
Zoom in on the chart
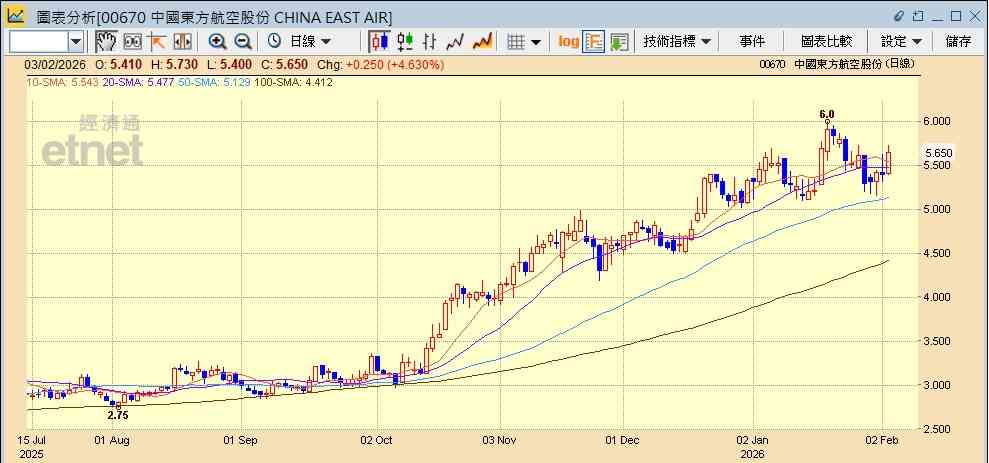coord(218,42)
